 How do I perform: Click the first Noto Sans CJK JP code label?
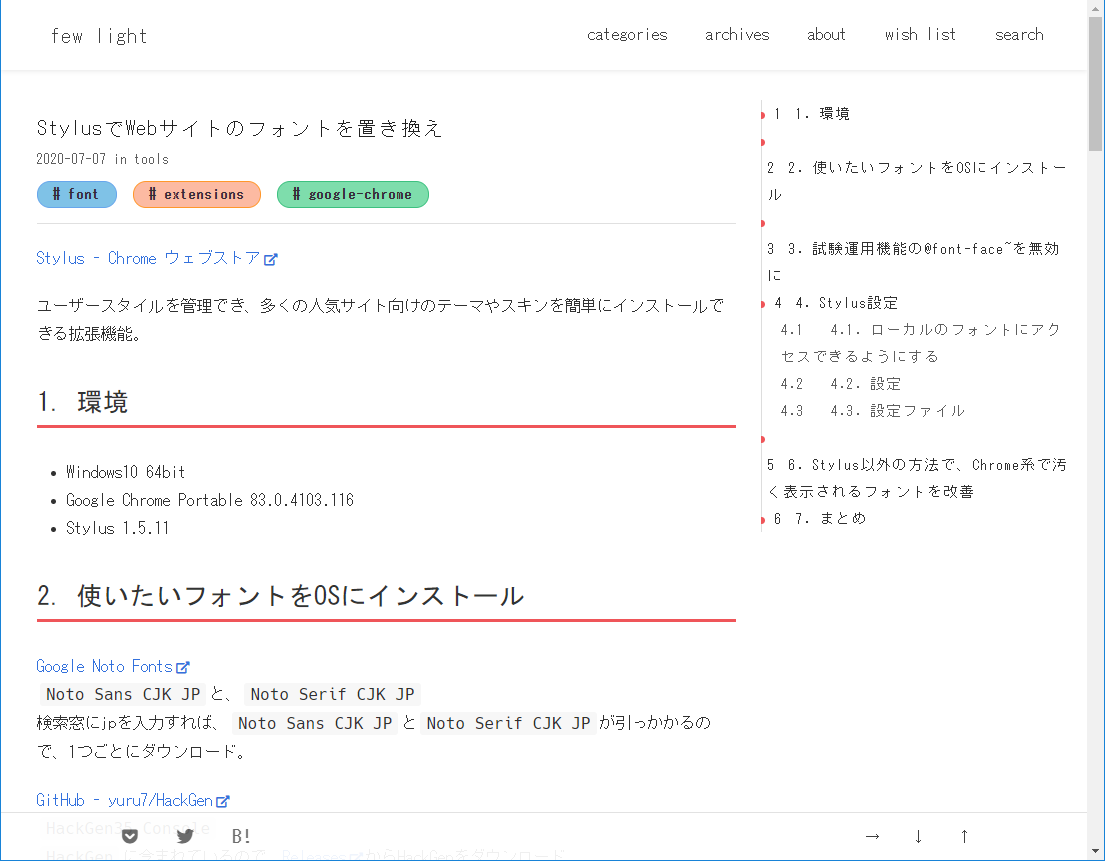(x=123, y=695)
